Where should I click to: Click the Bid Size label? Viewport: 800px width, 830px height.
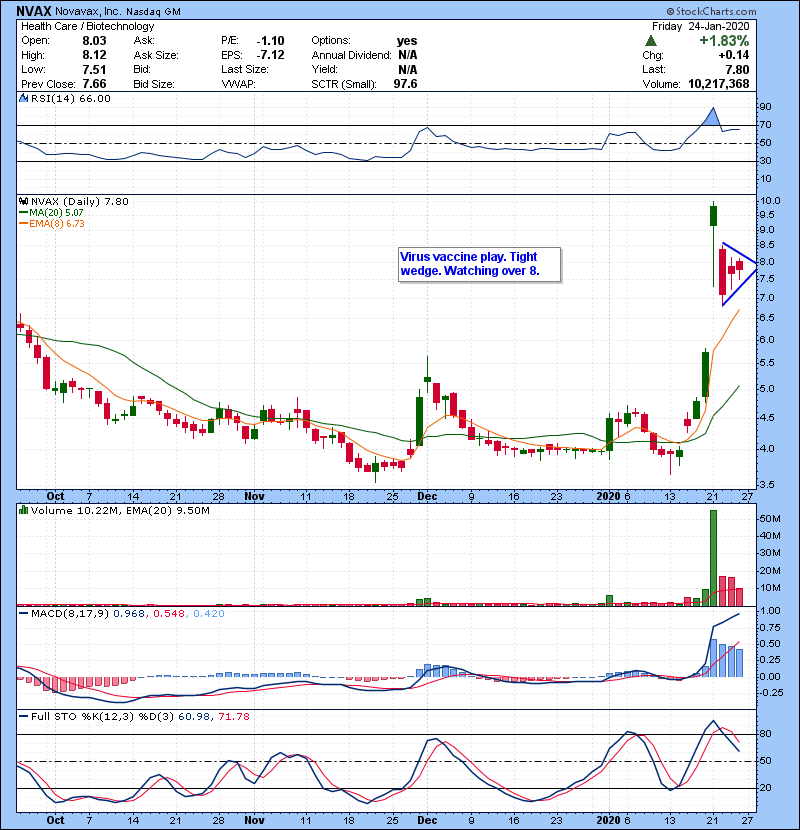click(x=154, y=84)
